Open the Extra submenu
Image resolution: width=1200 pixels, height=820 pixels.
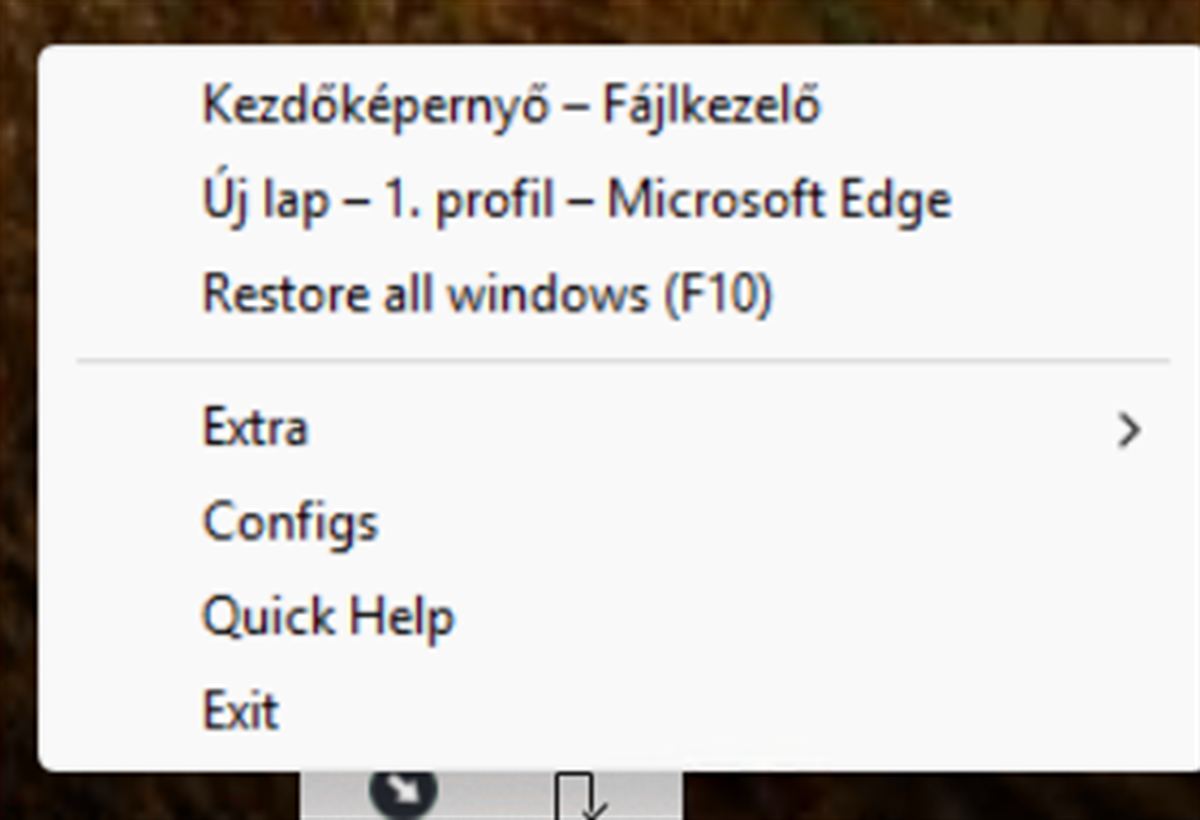[256, 428]
